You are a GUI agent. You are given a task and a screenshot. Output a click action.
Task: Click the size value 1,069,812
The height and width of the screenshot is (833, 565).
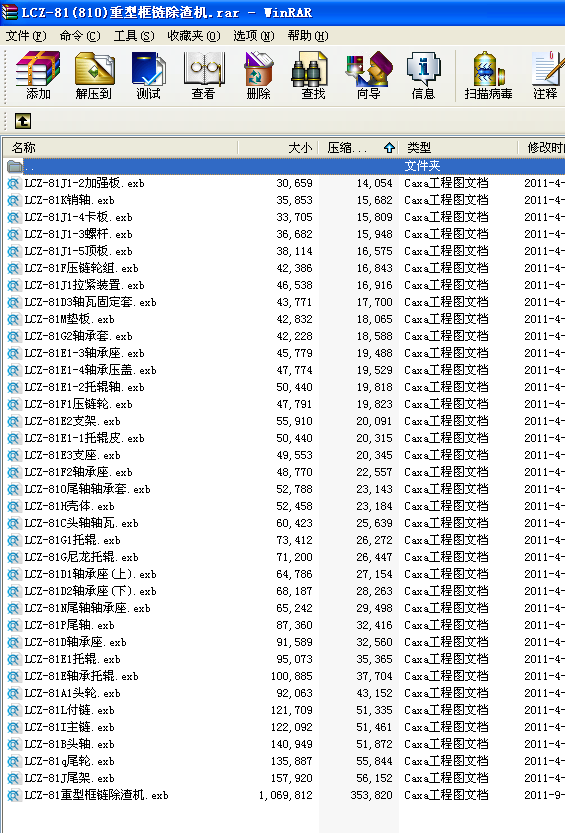click(286, 795)
